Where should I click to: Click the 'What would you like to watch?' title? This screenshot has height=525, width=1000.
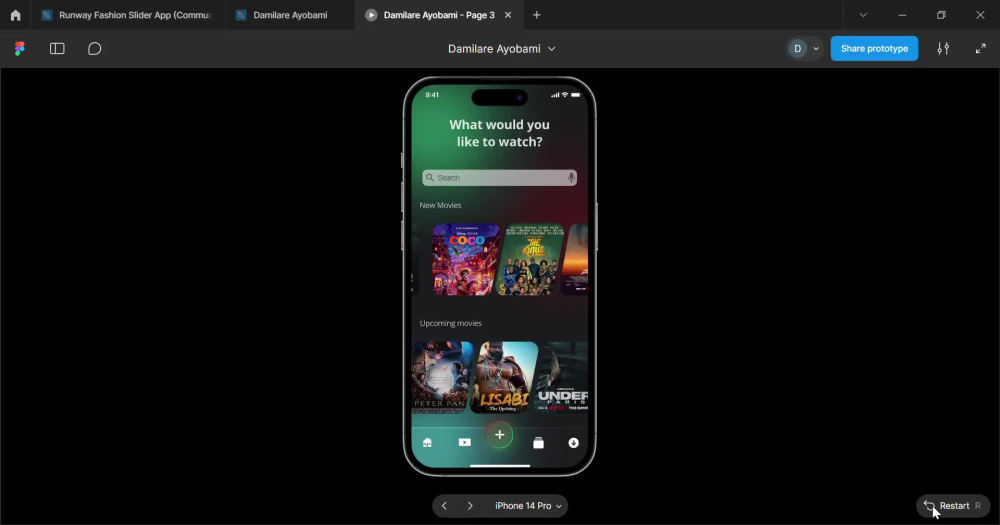pos(499,133)
